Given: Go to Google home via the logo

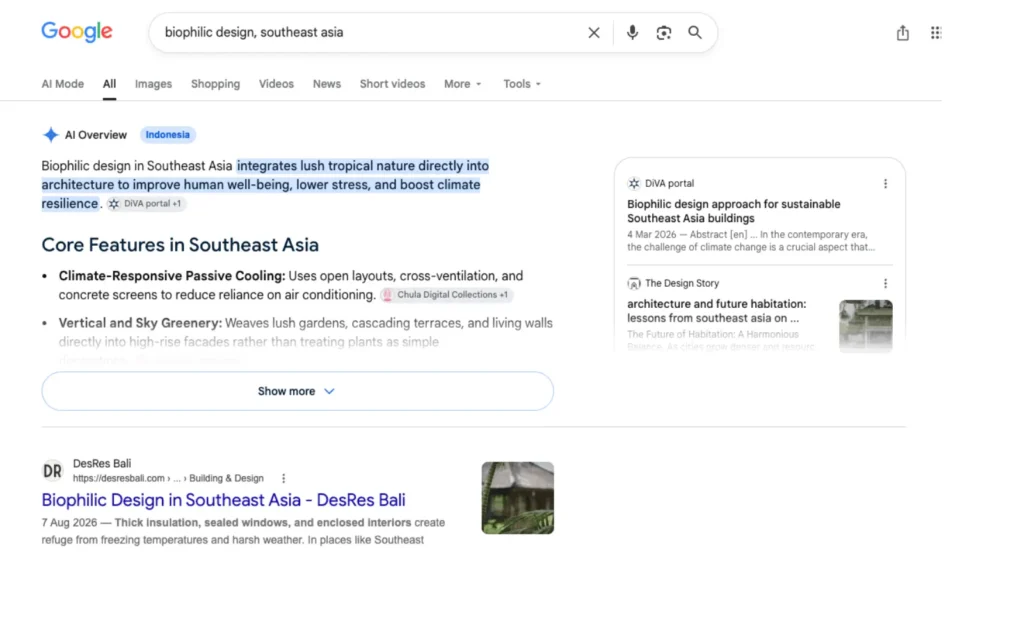Looking at the screenshot, I should [x=77, y=31].
